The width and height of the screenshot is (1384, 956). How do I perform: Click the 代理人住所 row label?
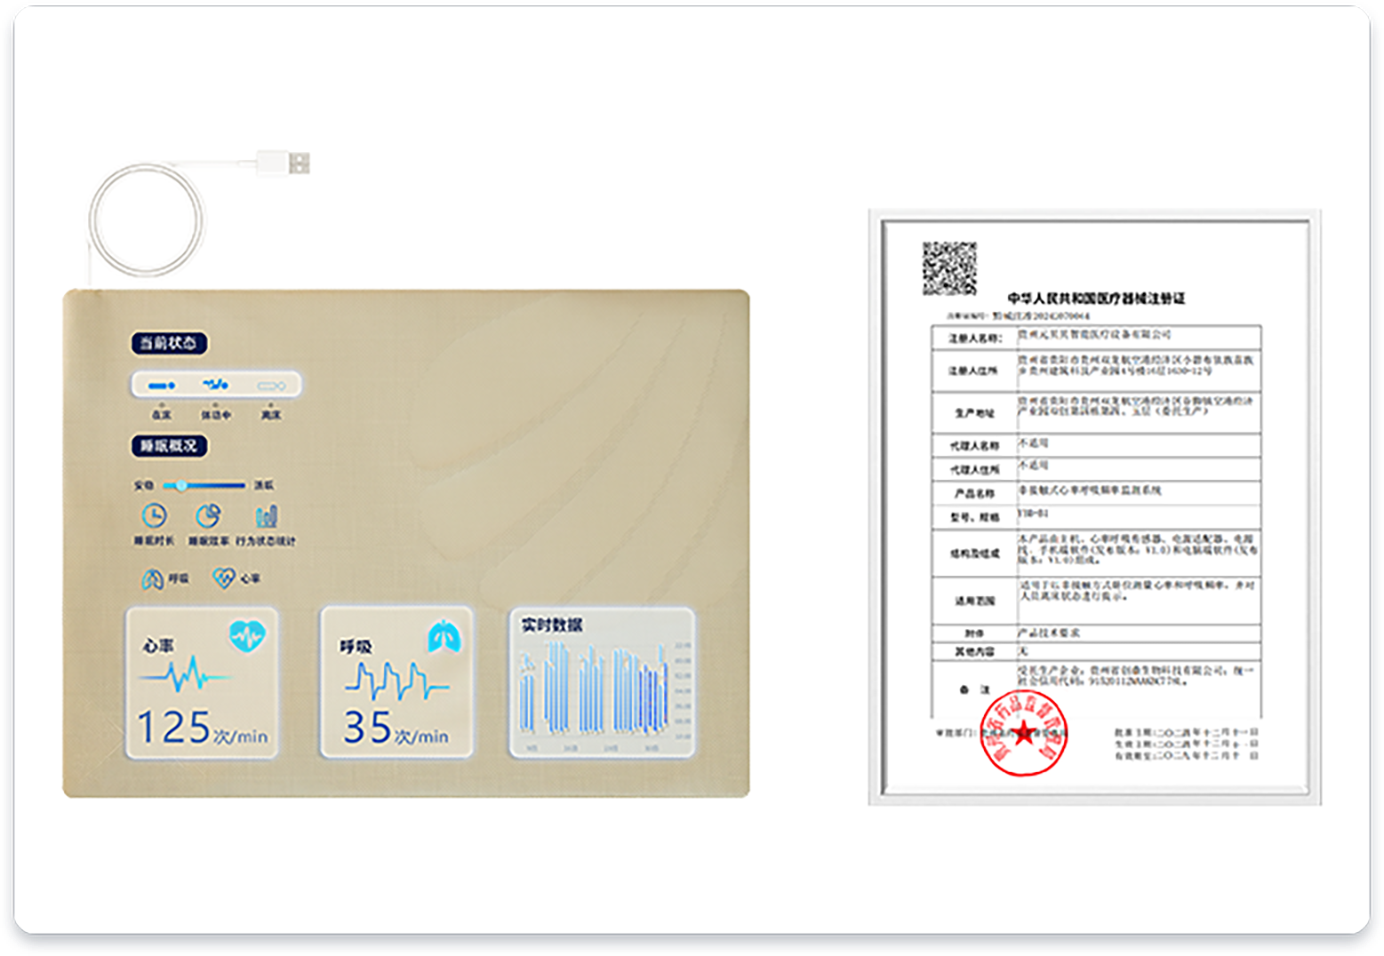[x=974, y=470]
